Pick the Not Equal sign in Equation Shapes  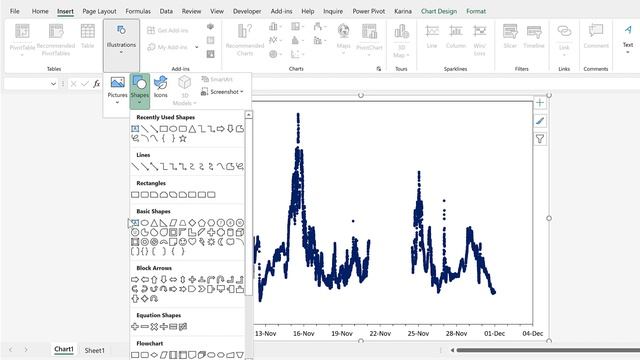[183, 327]
